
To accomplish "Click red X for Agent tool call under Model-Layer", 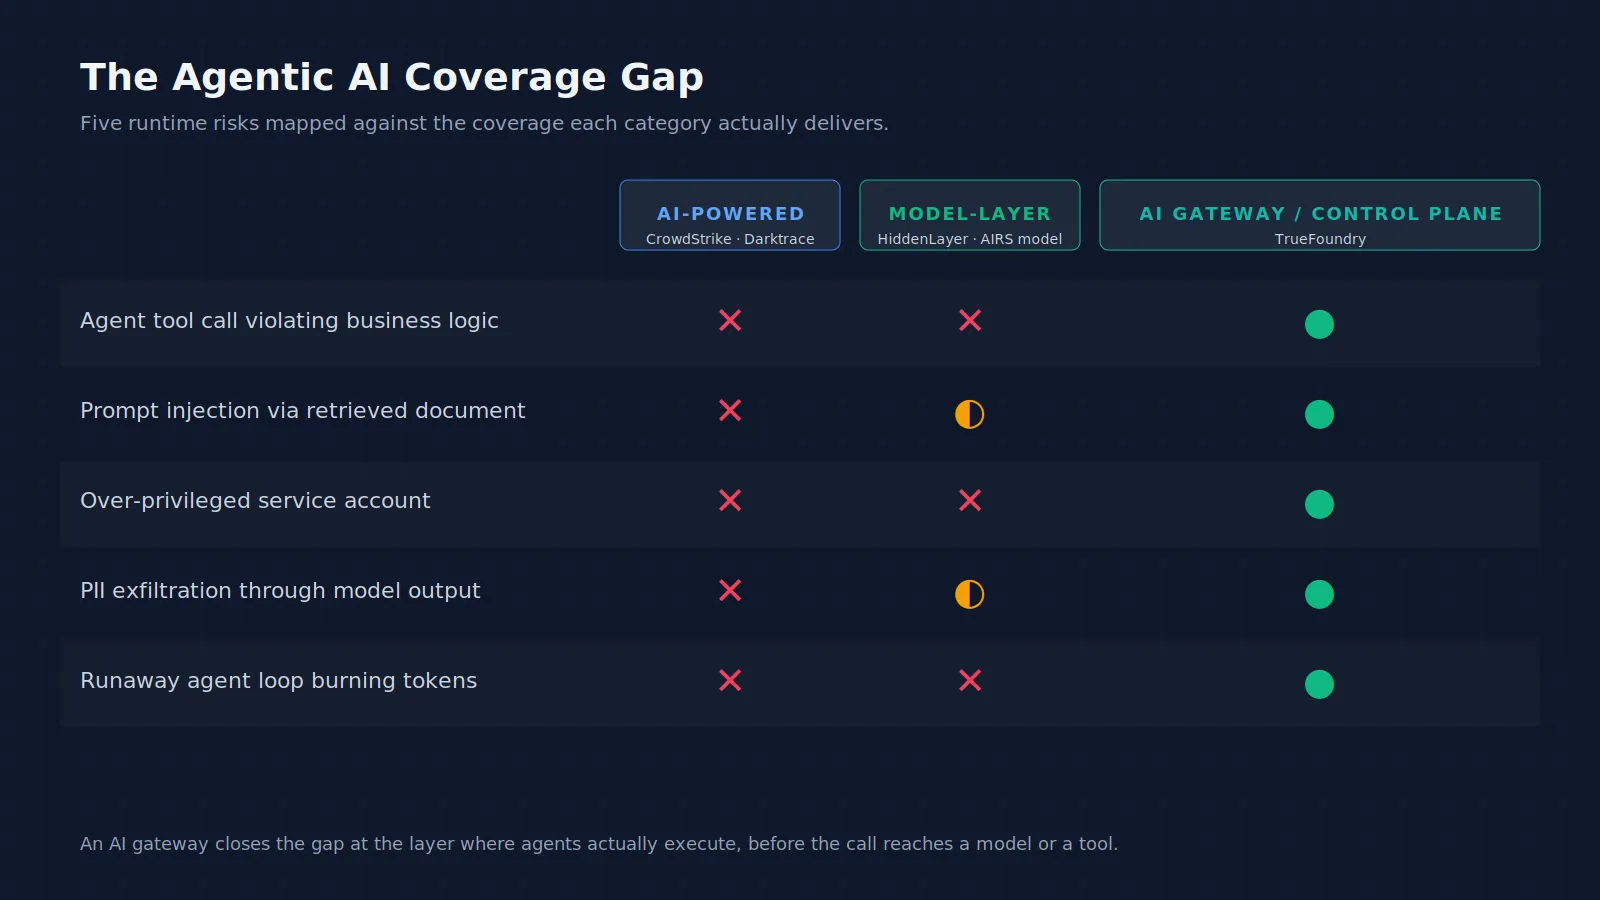I will pos(970,320).
